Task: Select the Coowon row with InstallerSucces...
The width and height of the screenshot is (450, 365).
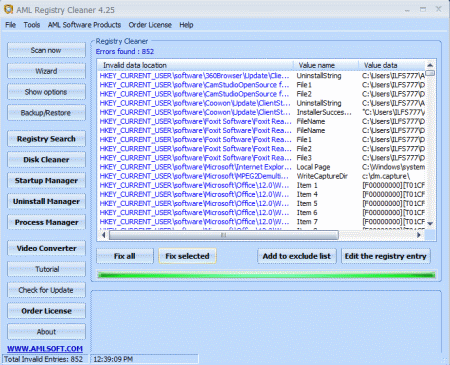Action: [262, 112]
